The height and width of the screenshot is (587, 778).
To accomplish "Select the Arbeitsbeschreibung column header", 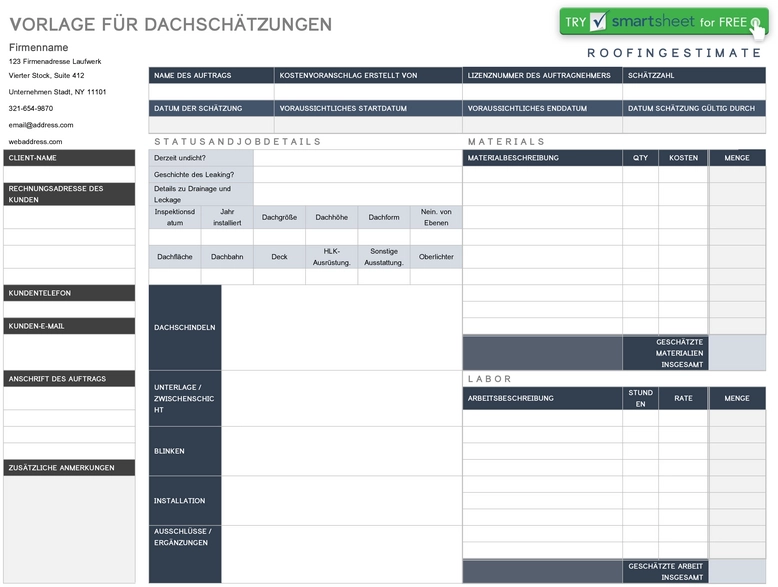I will coord(543,398).
